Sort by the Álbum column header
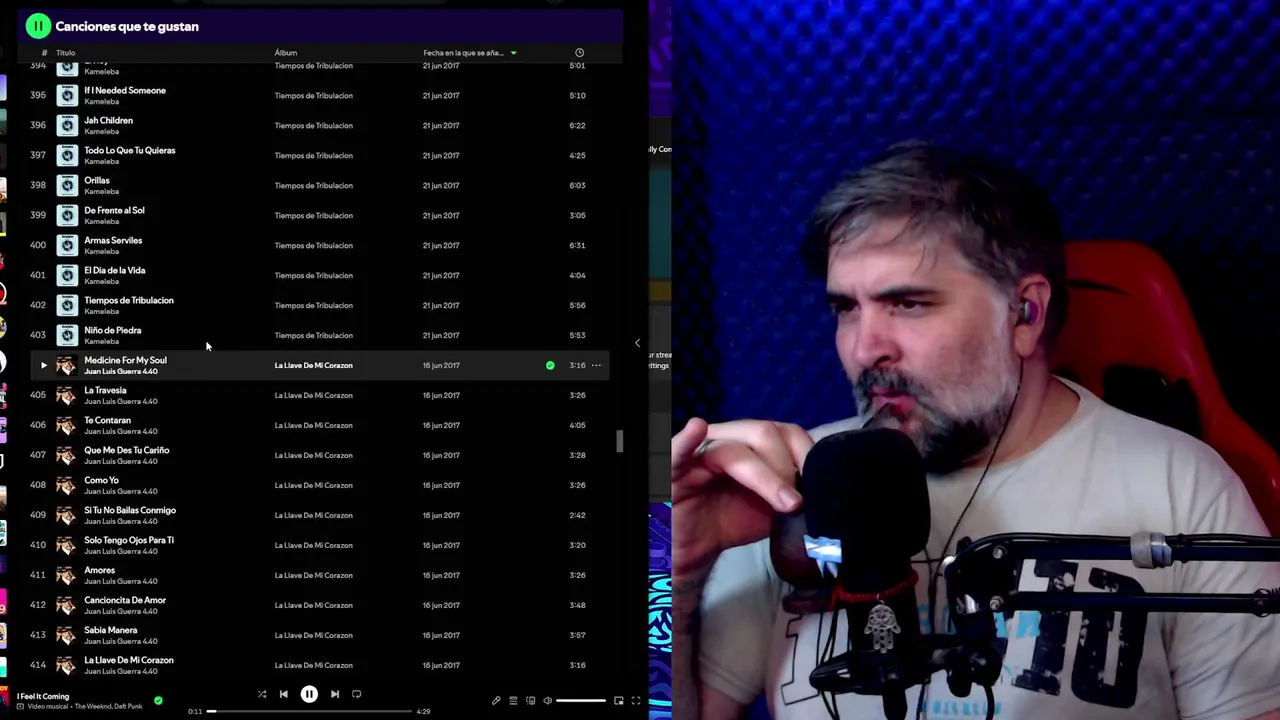This screenshot has width=1280, height=720. [x=286, y=52]
